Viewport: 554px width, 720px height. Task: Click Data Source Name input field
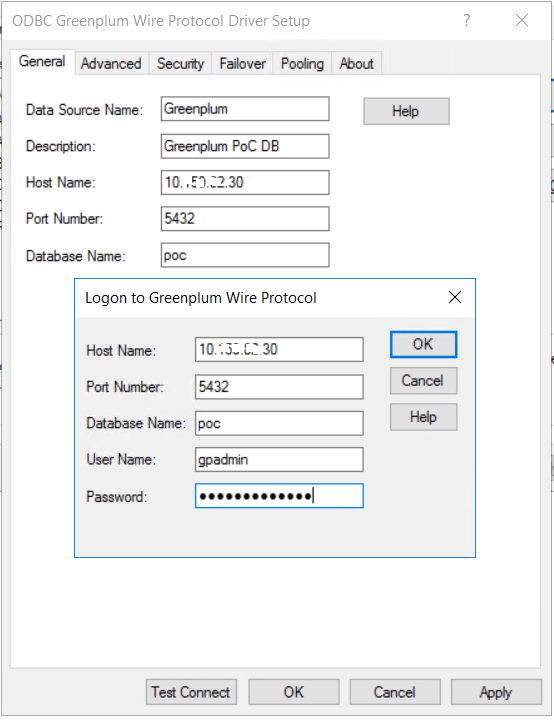tap(245, 109)
